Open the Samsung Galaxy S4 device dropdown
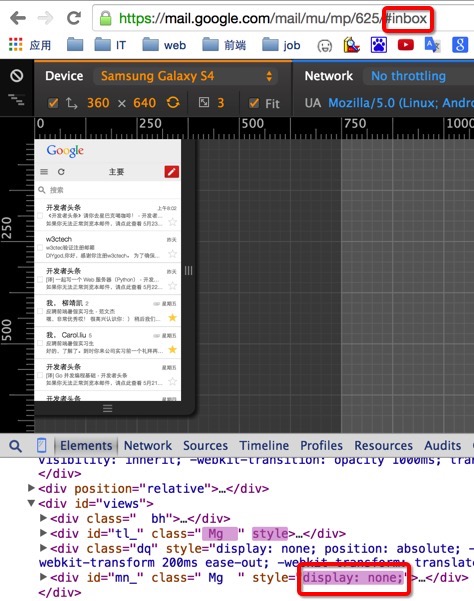The height and width of the screenshot is (601, 474). pyautogui.click(x=185, y=76)
